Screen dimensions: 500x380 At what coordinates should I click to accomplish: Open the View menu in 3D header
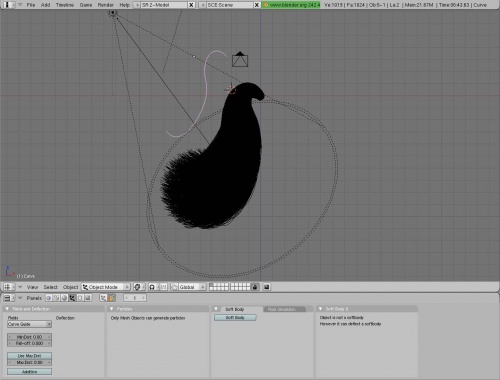point(32,287)
